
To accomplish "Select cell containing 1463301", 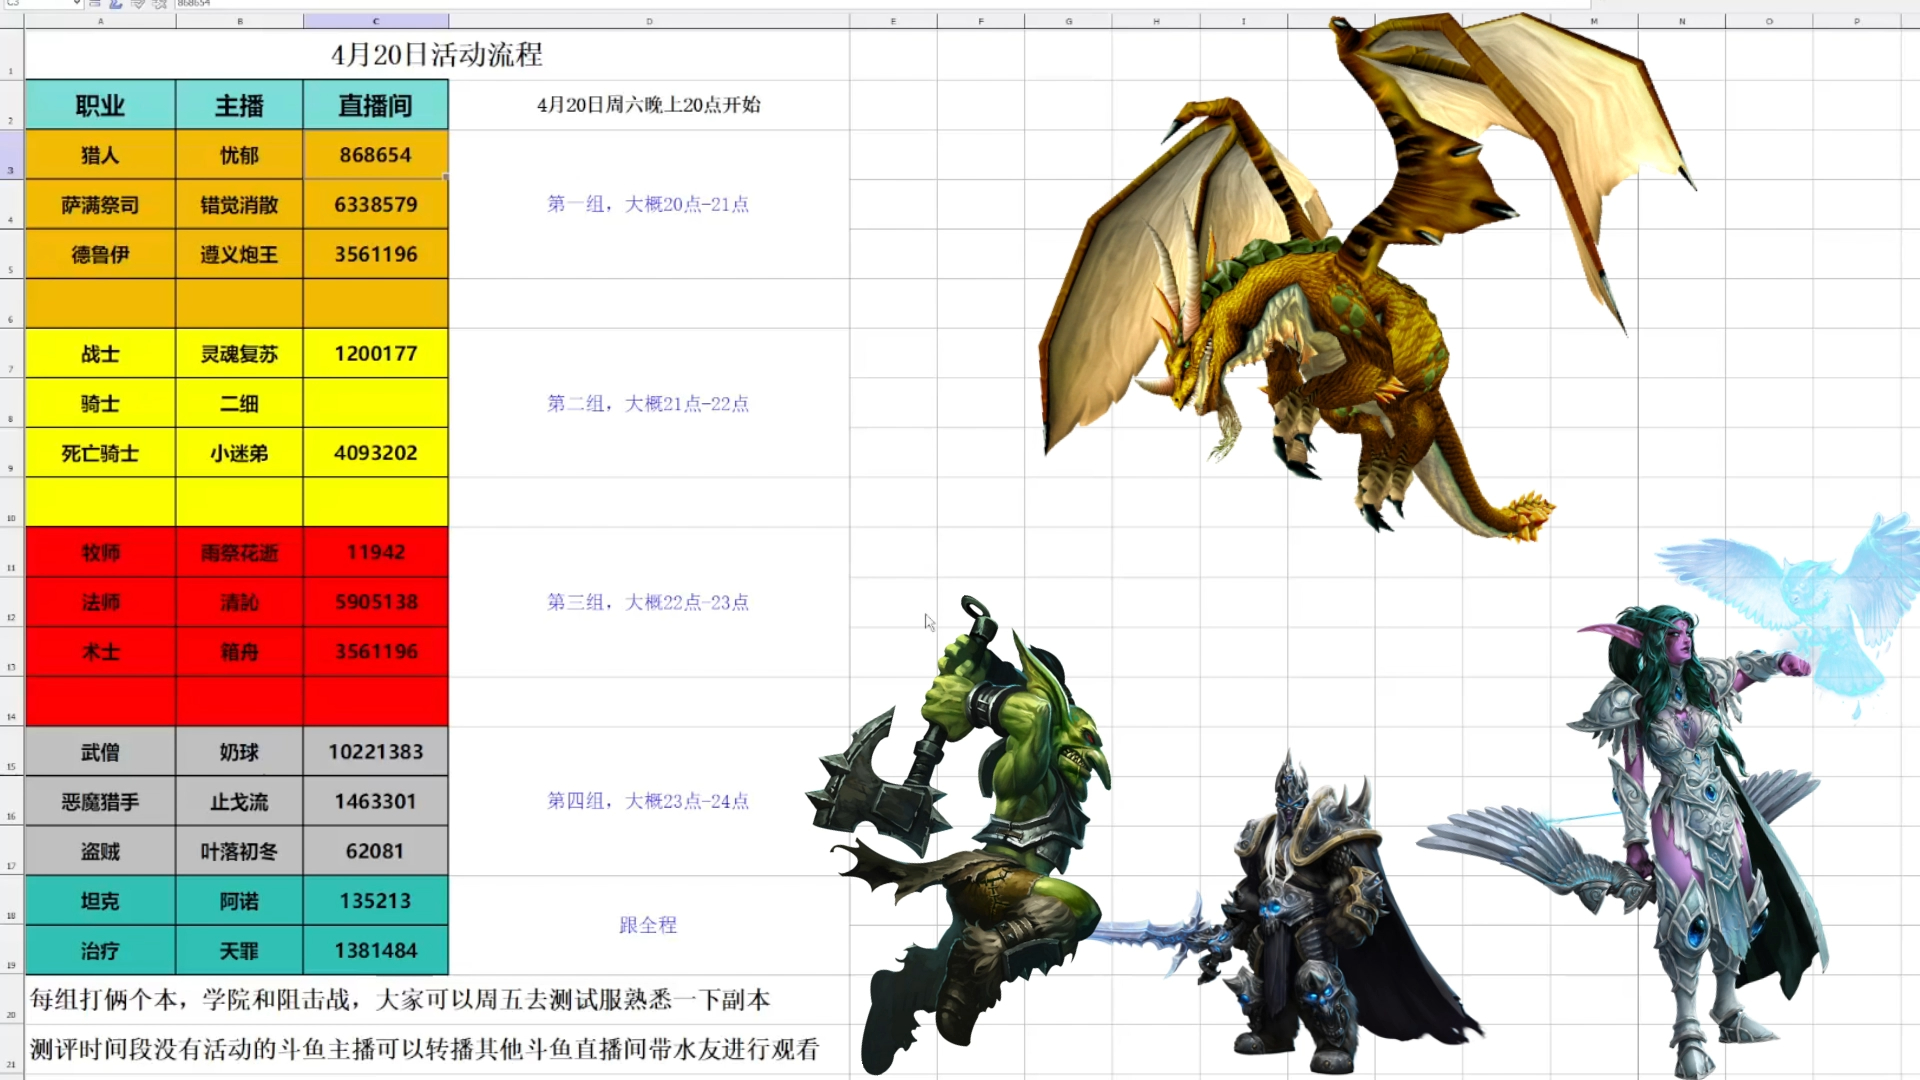I will [x=376, y=801].
